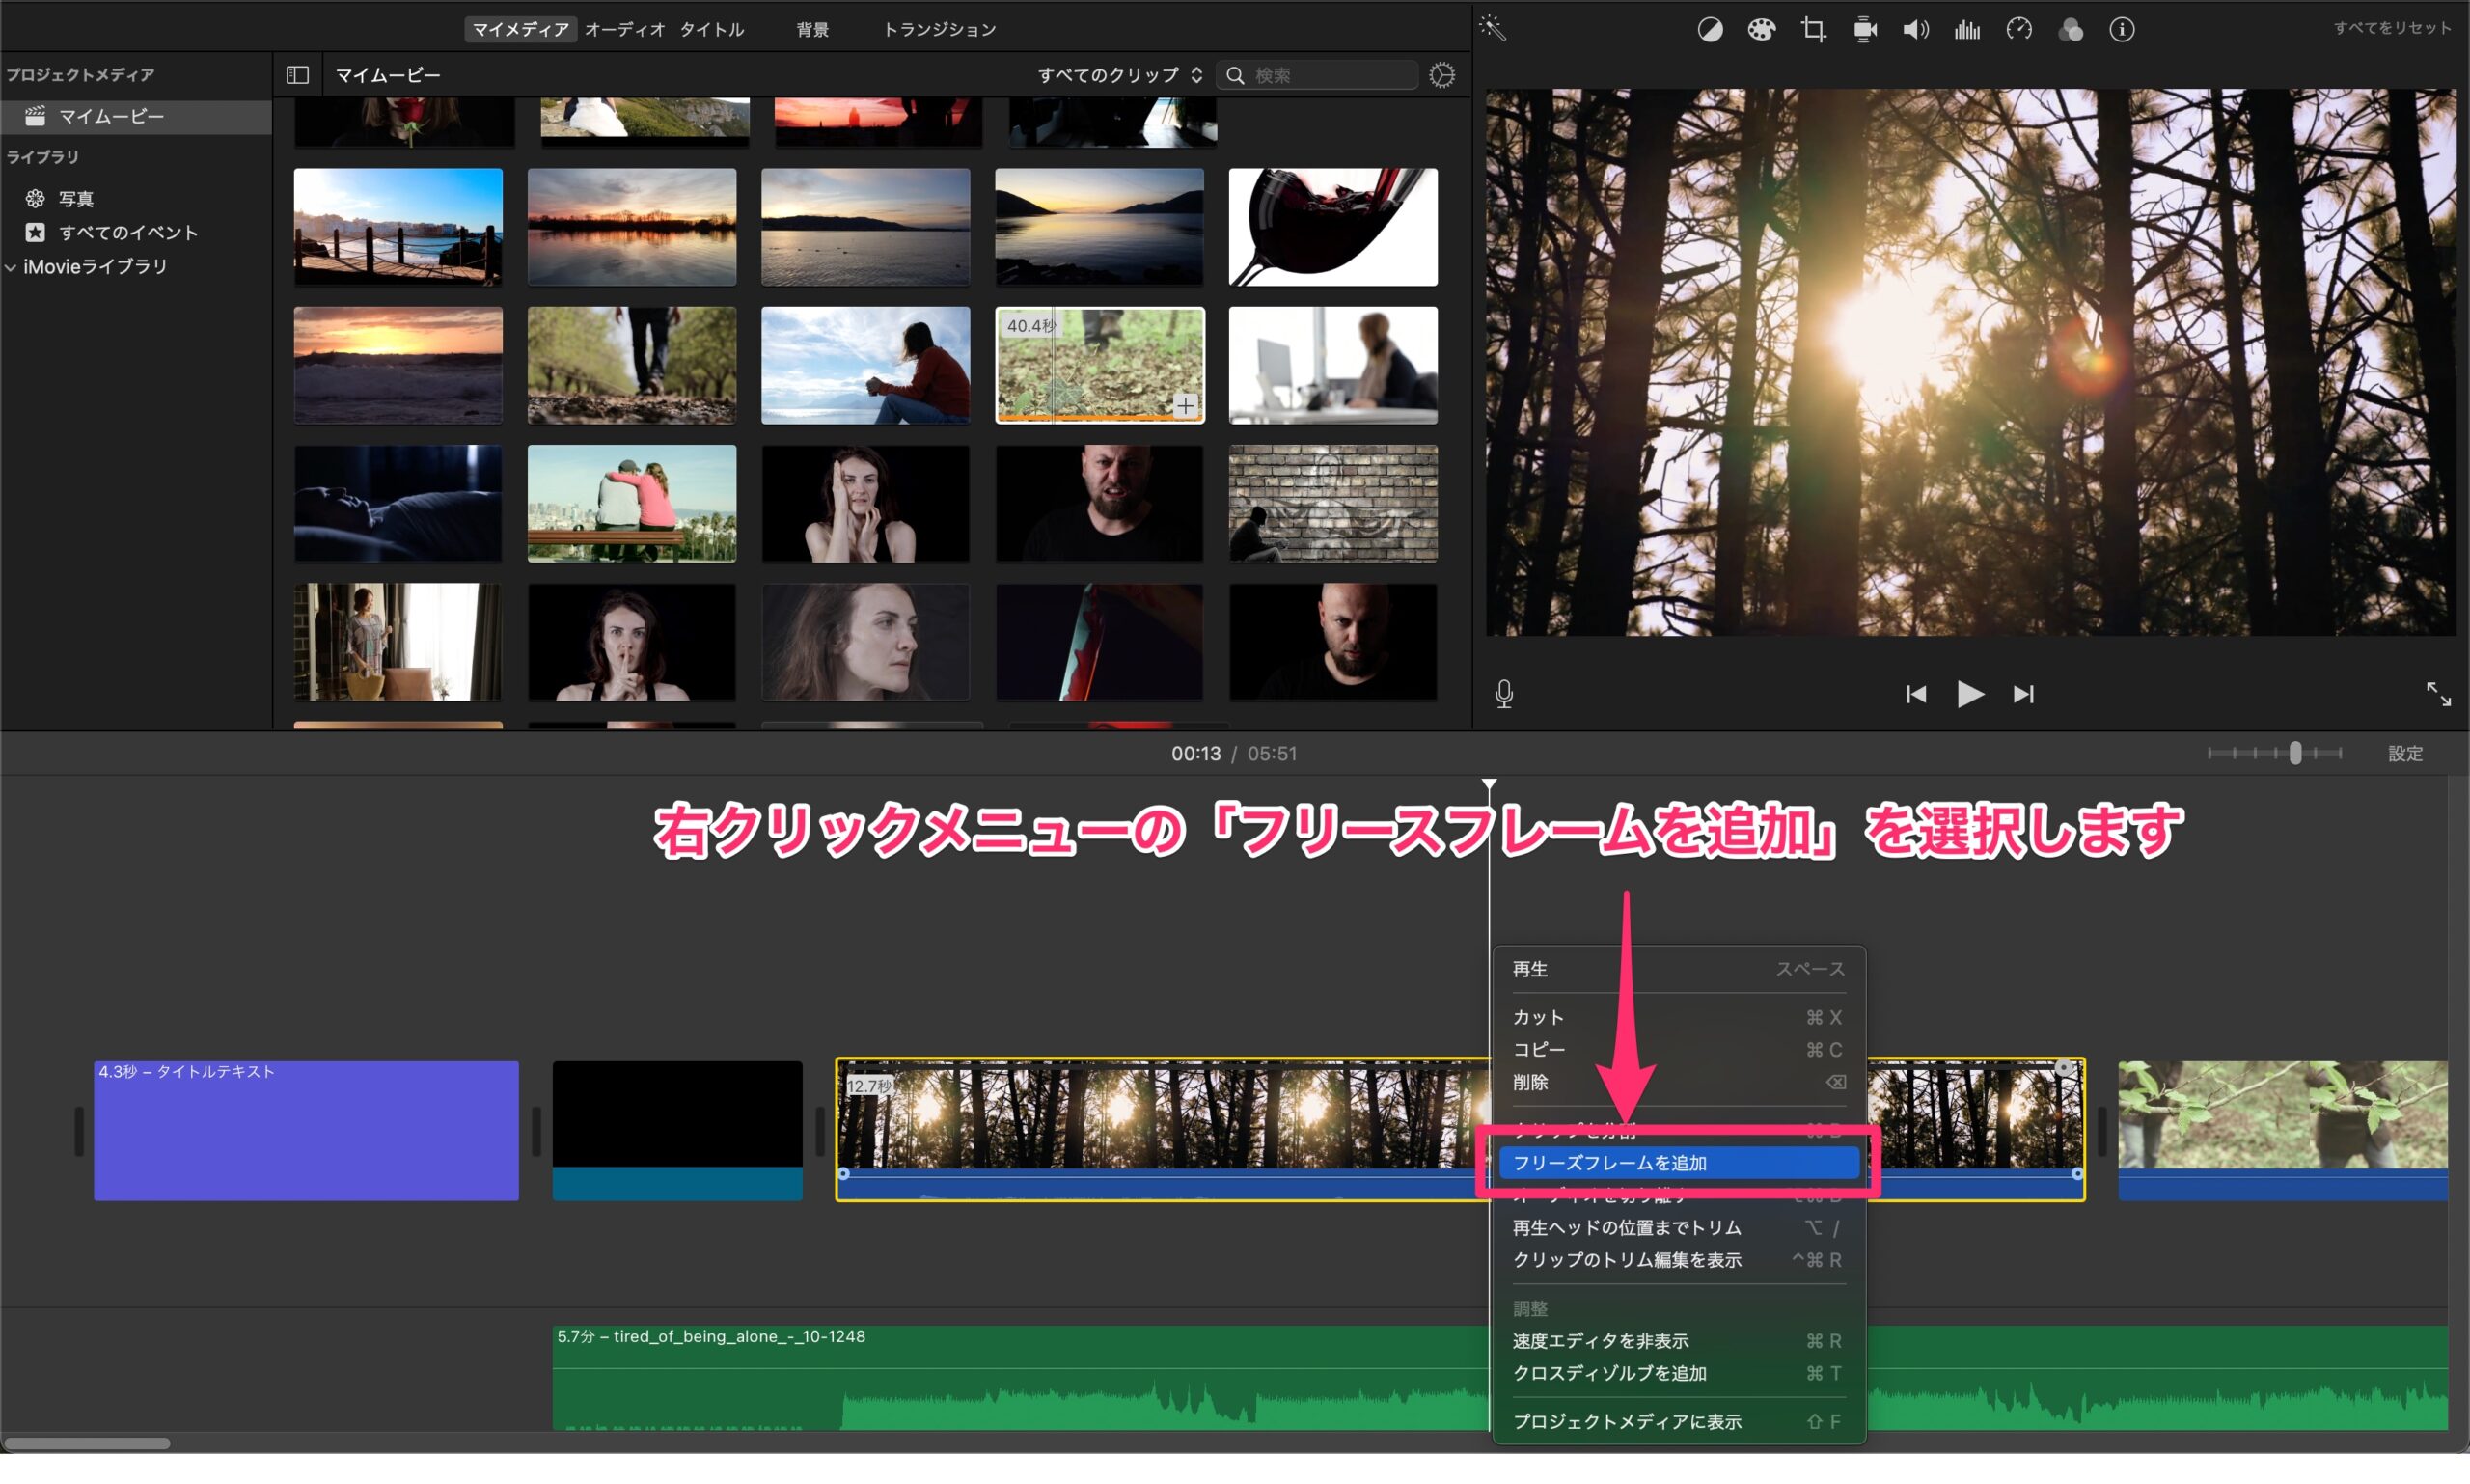2470x1484 pixels.
Task: Switch to the トランジション tab
Action: (939, 30)
